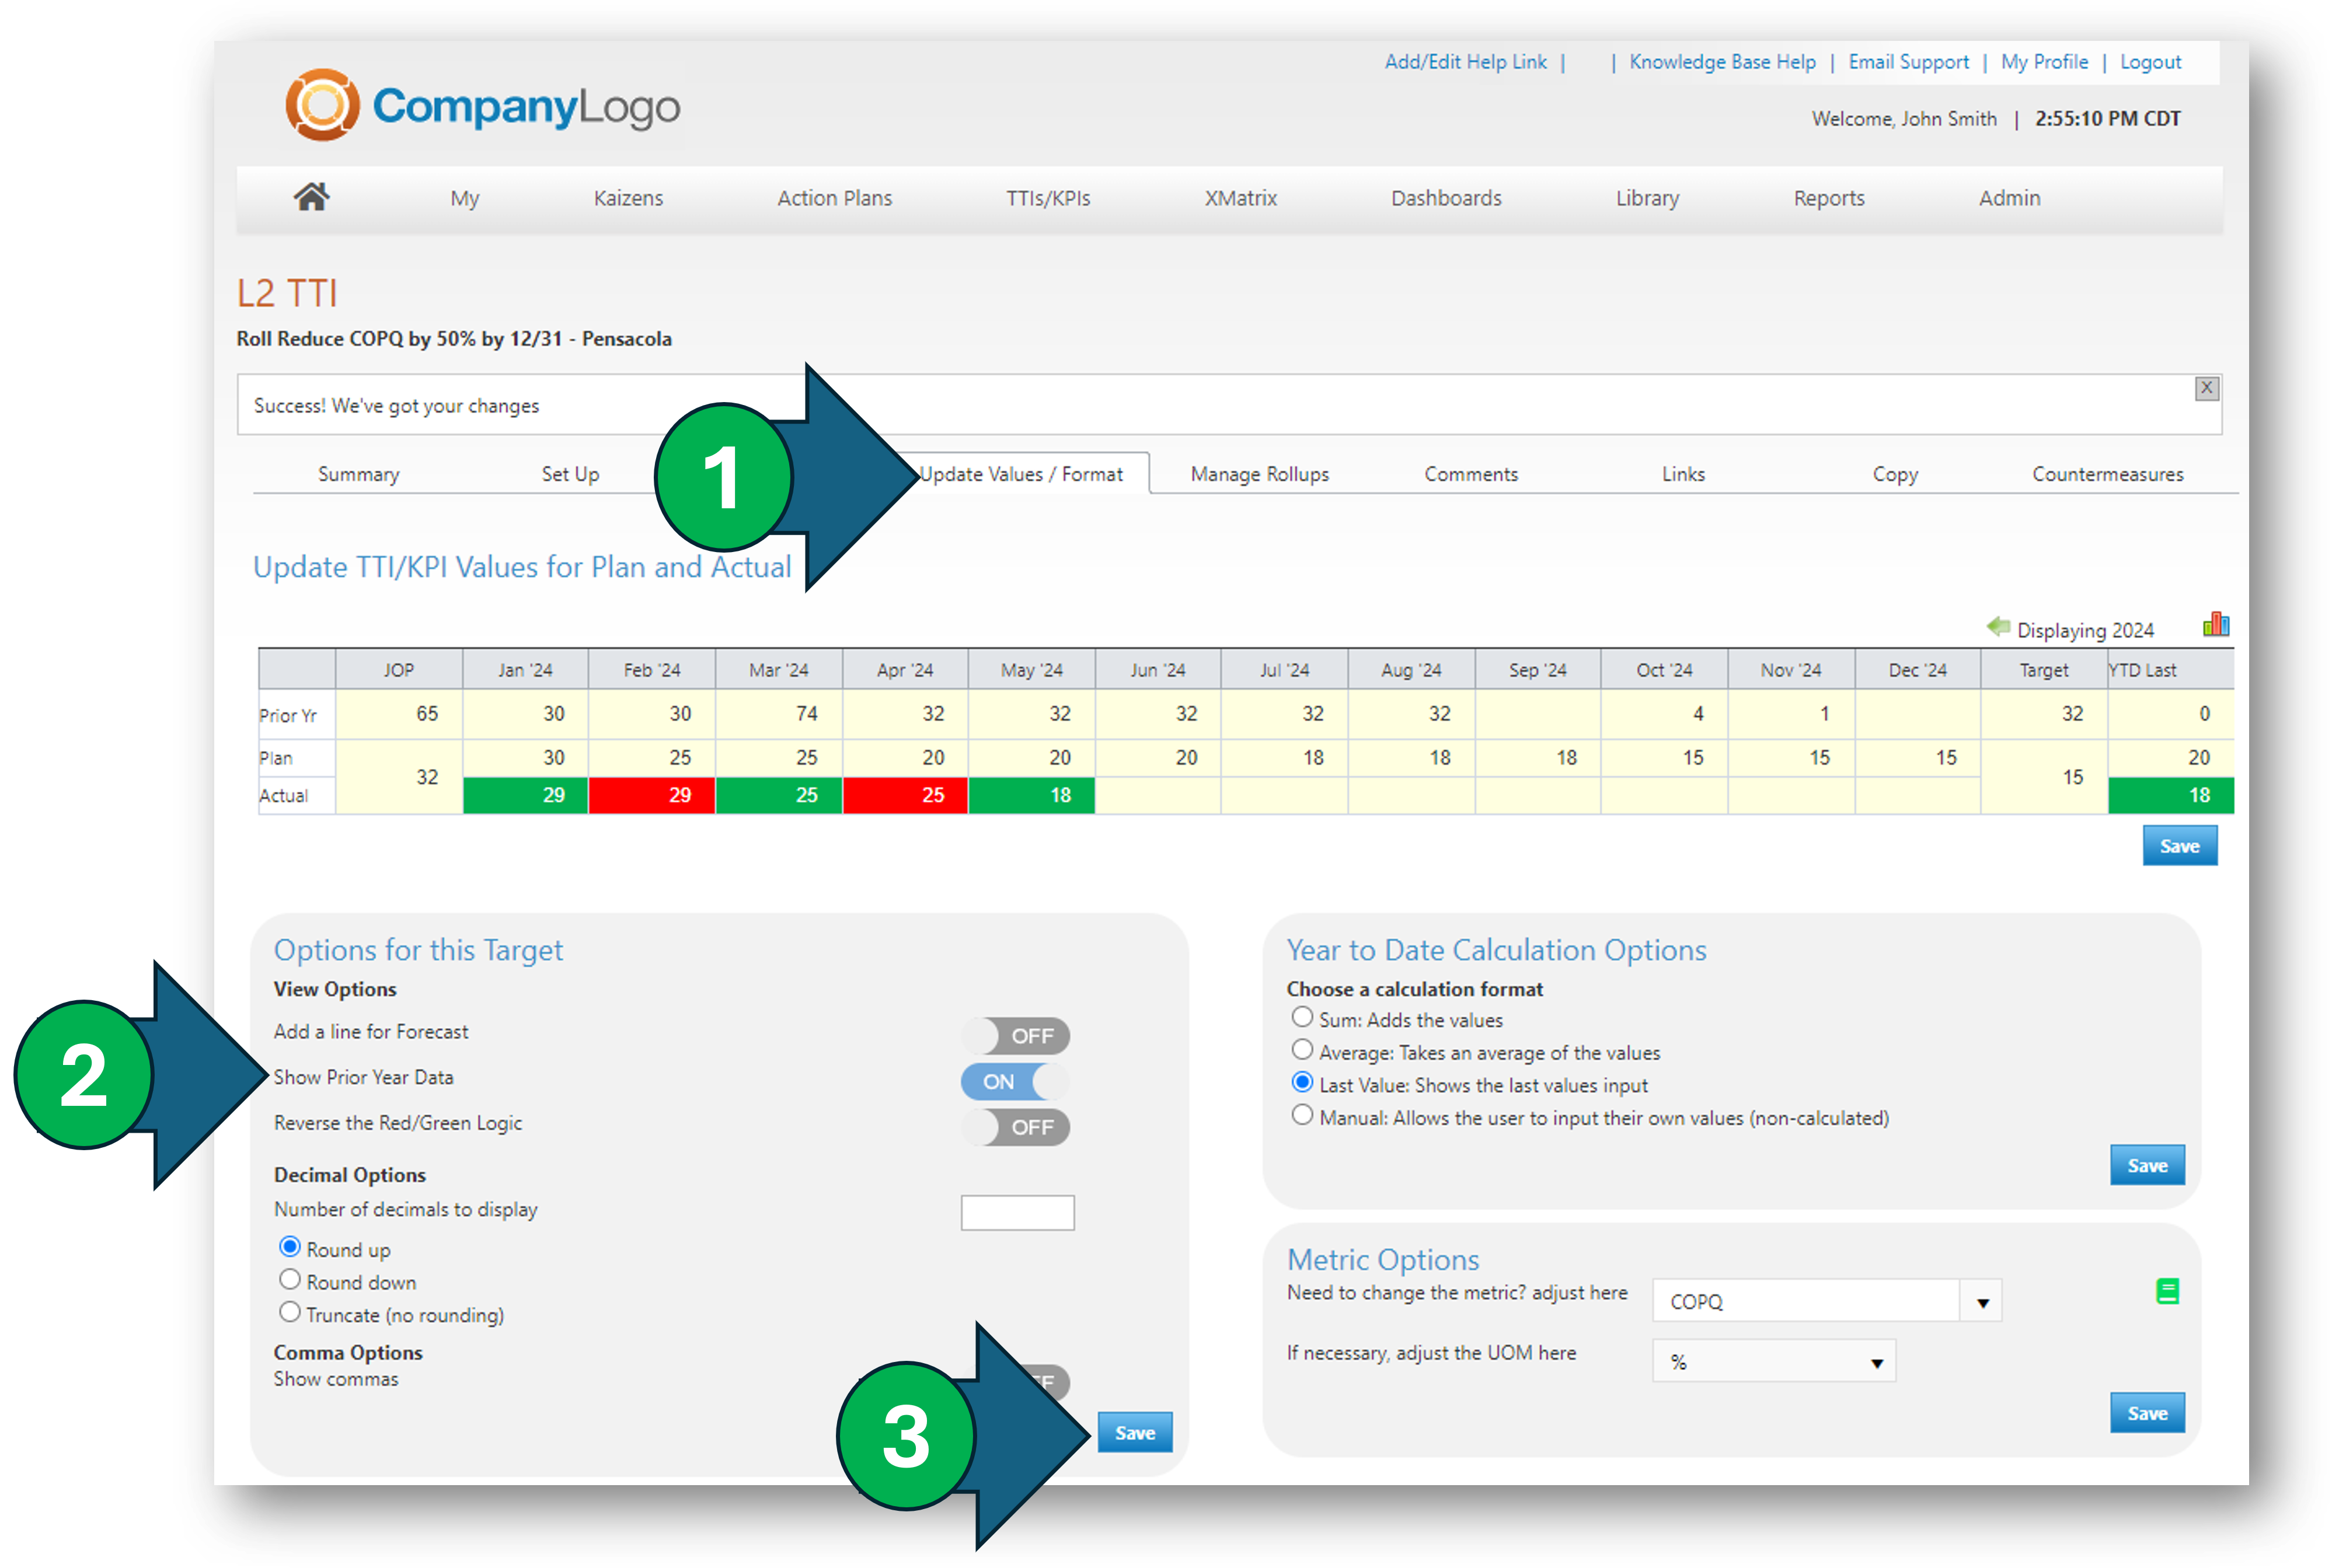Viewport: 2332px width, 1568px height.
Task: Click the Mar '24 Prior Yr value 74
Action: [778, 714]
